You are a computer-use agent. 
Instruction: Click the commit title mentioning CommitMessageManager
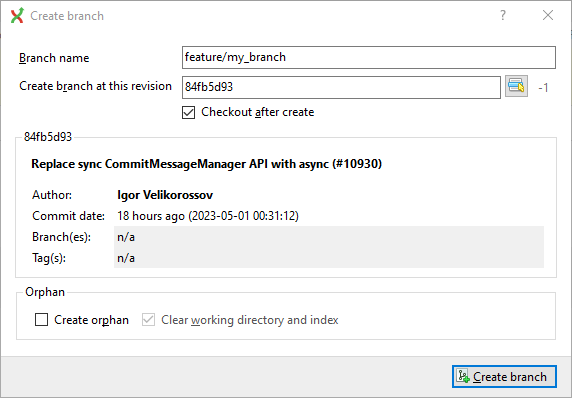206,164
